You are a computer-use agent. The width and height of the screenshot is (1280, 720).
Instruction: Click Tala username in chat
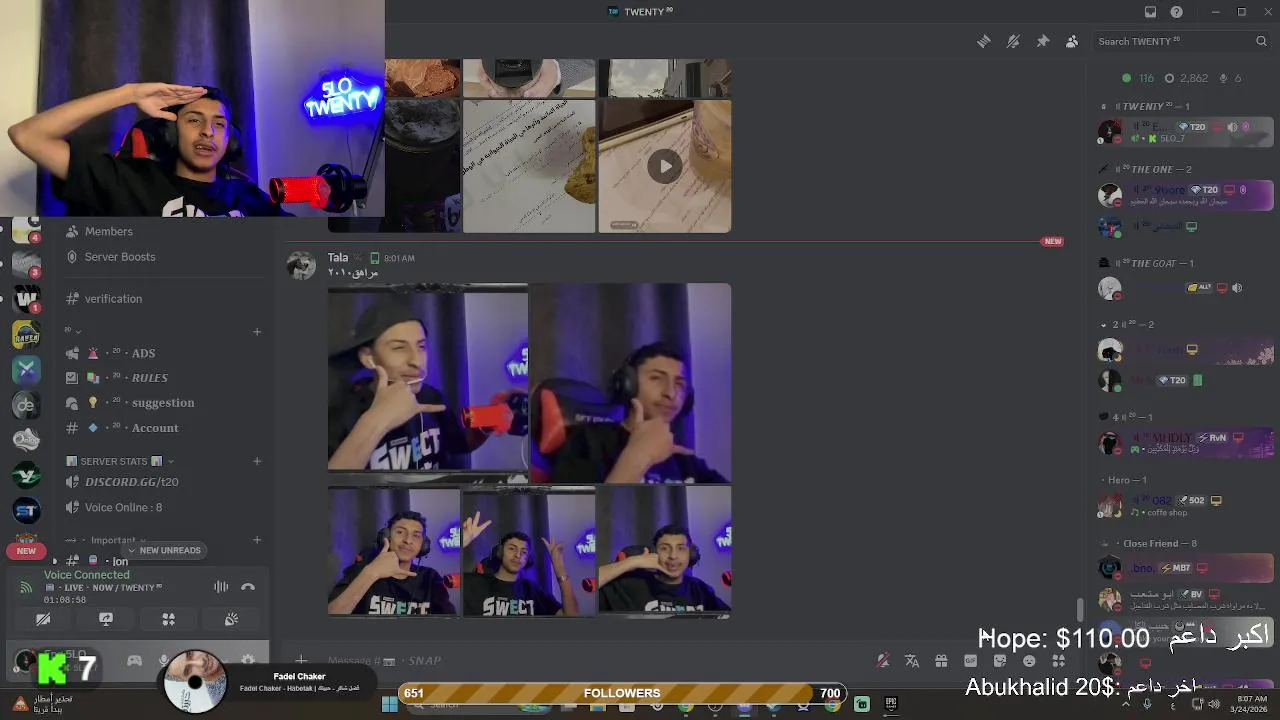[338, 258]
